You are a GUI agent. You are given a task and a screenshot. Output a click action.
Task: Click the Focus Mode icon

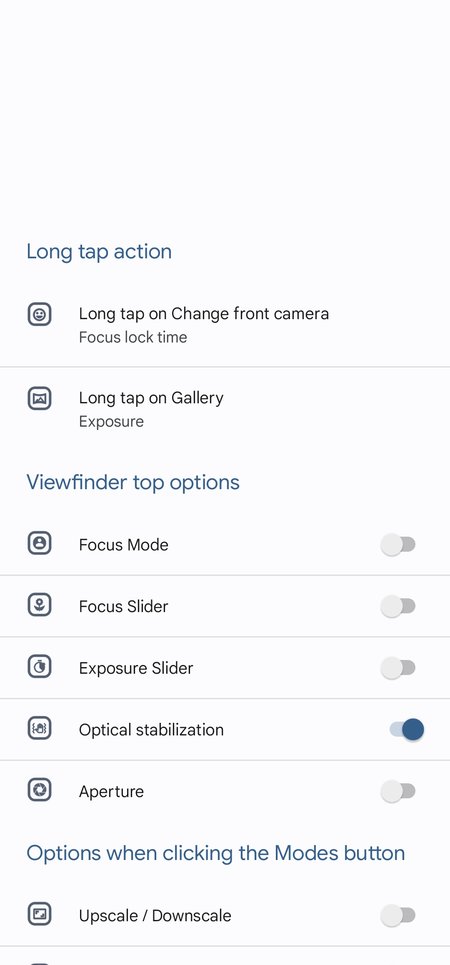click(39, 543)
